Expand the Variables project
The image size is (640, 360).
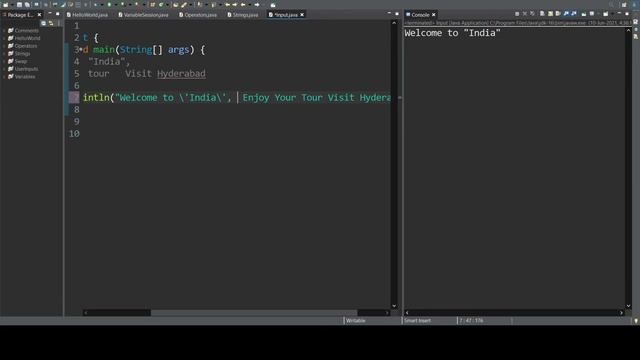(4, 77)
